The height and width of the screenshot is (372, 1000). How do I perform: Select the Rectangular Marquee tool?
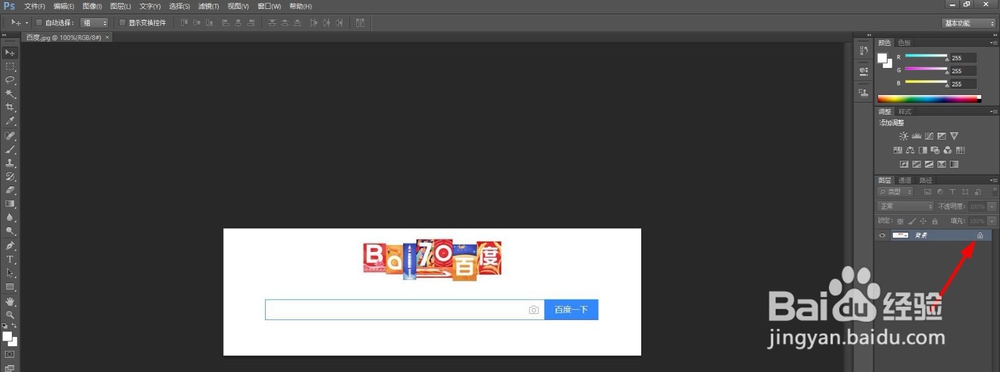tap(10, 66)
